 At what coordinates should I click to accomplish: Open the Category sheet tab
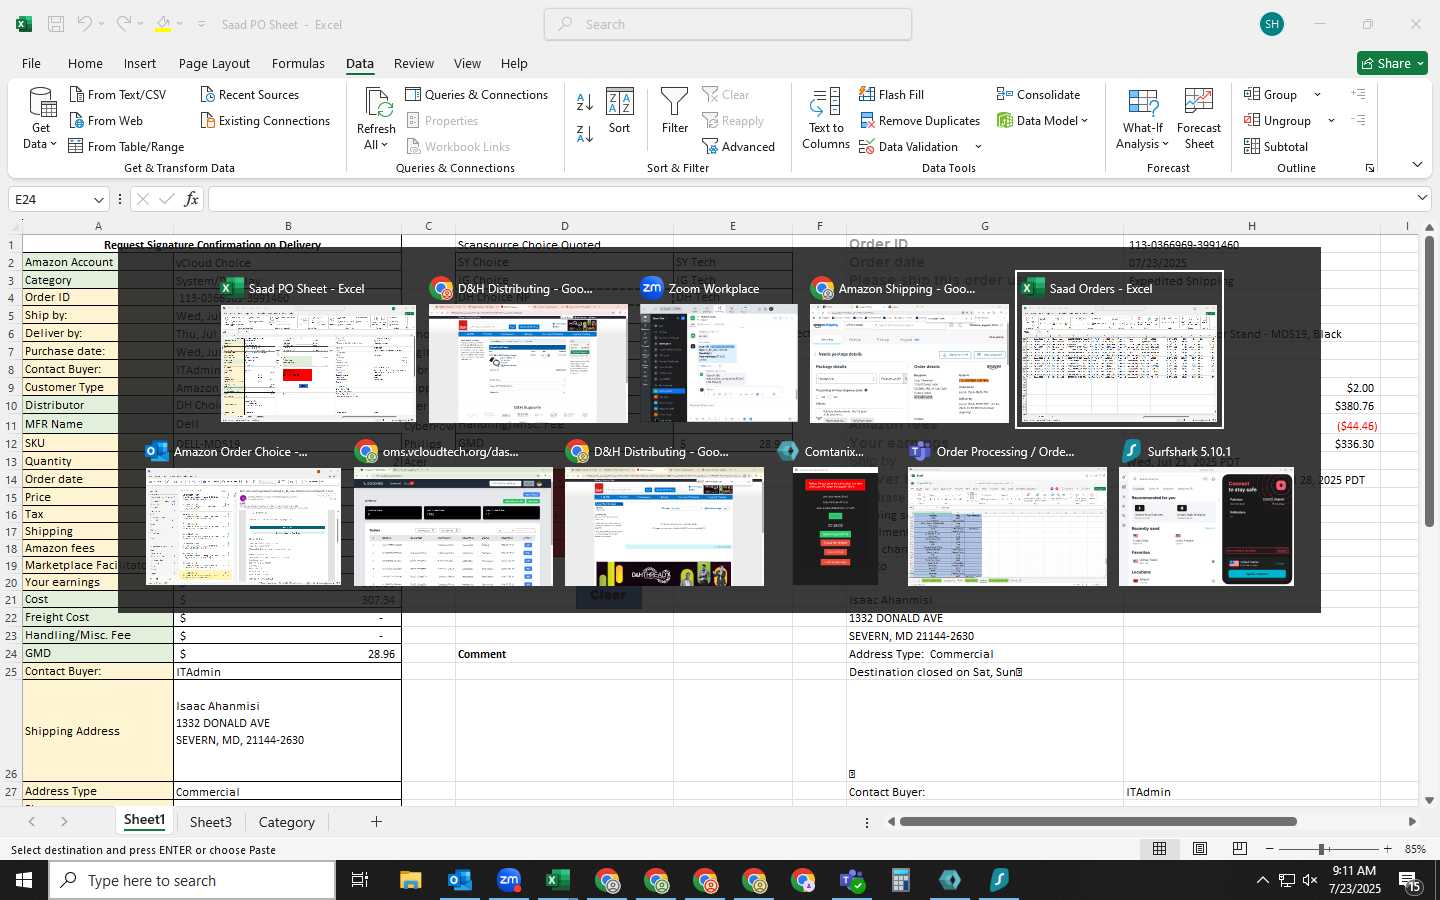point(286,822)
